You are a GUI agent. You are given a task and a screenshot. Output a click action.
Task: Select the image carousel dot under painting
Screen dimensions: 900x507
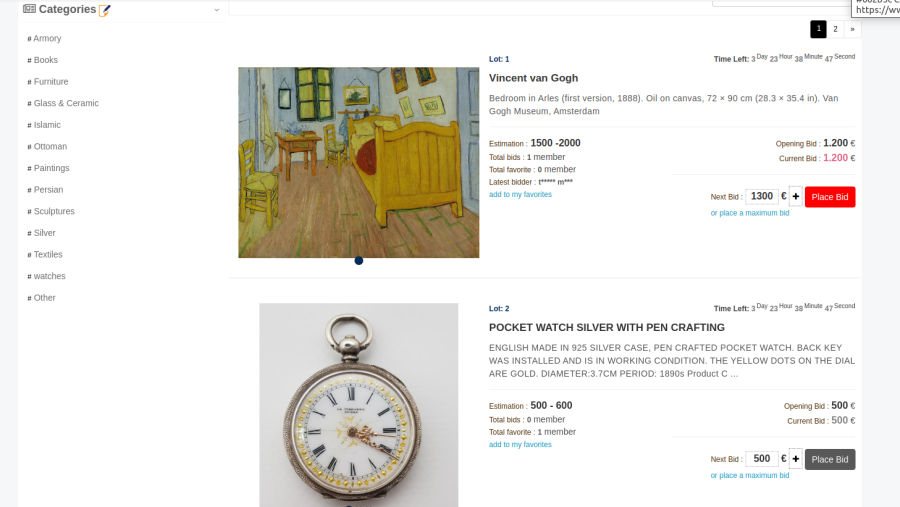[x=359, y=261]
